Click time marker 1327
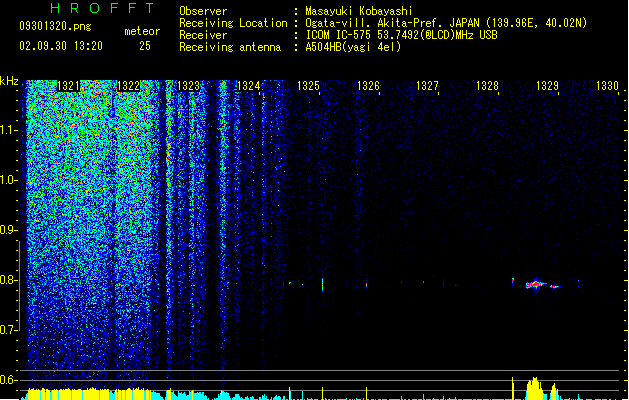Viewport: 629px width, 400px height. [x=428, y=86]
